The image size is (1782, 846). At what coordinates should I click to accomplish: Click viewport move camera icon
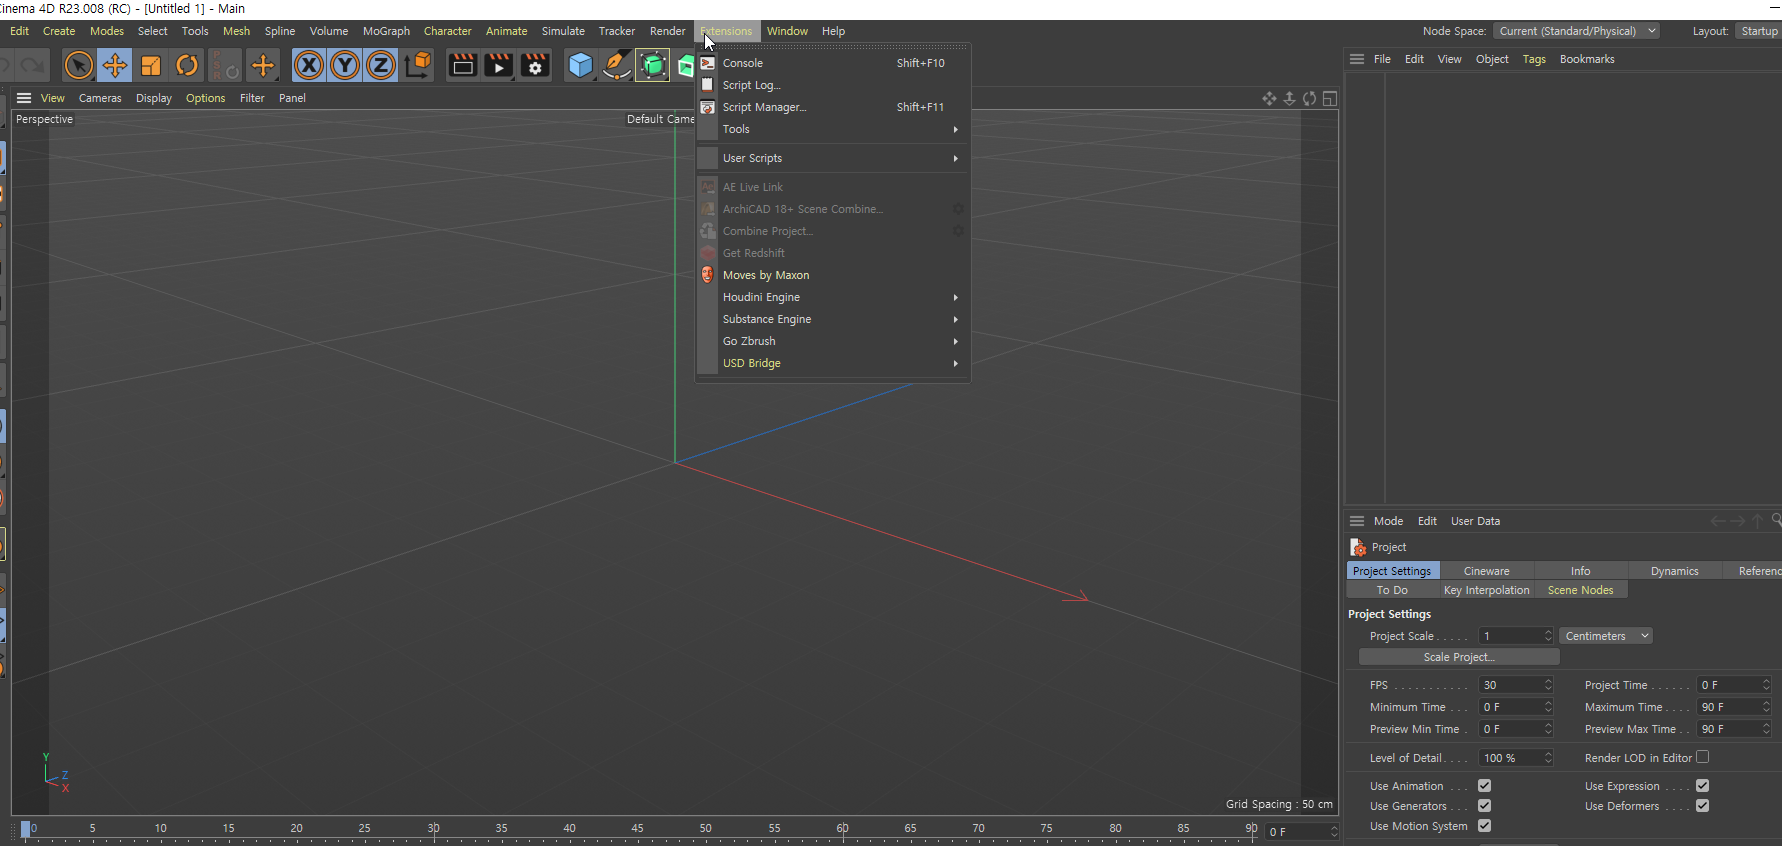(x=1269, y=98)
